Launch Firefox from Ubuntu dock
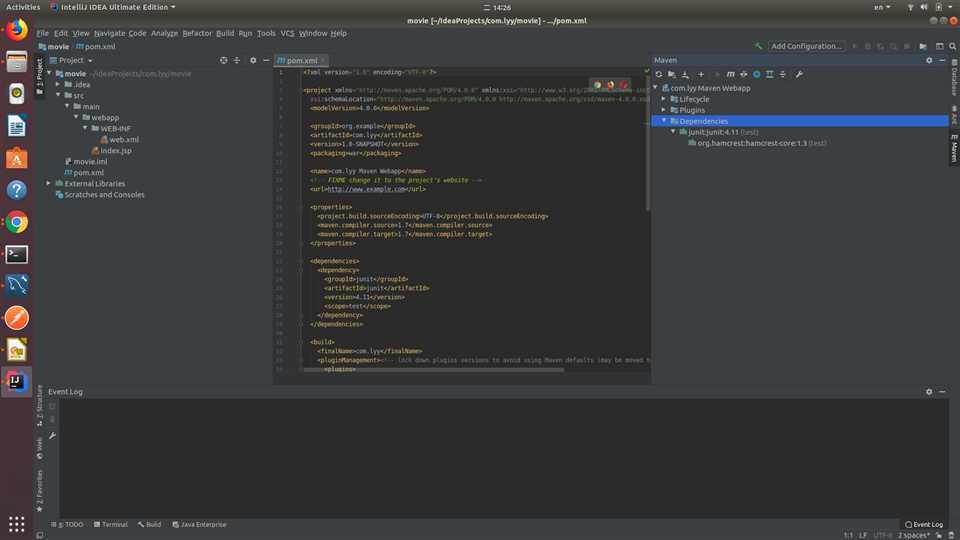960x540 pixels. point(17,29)
